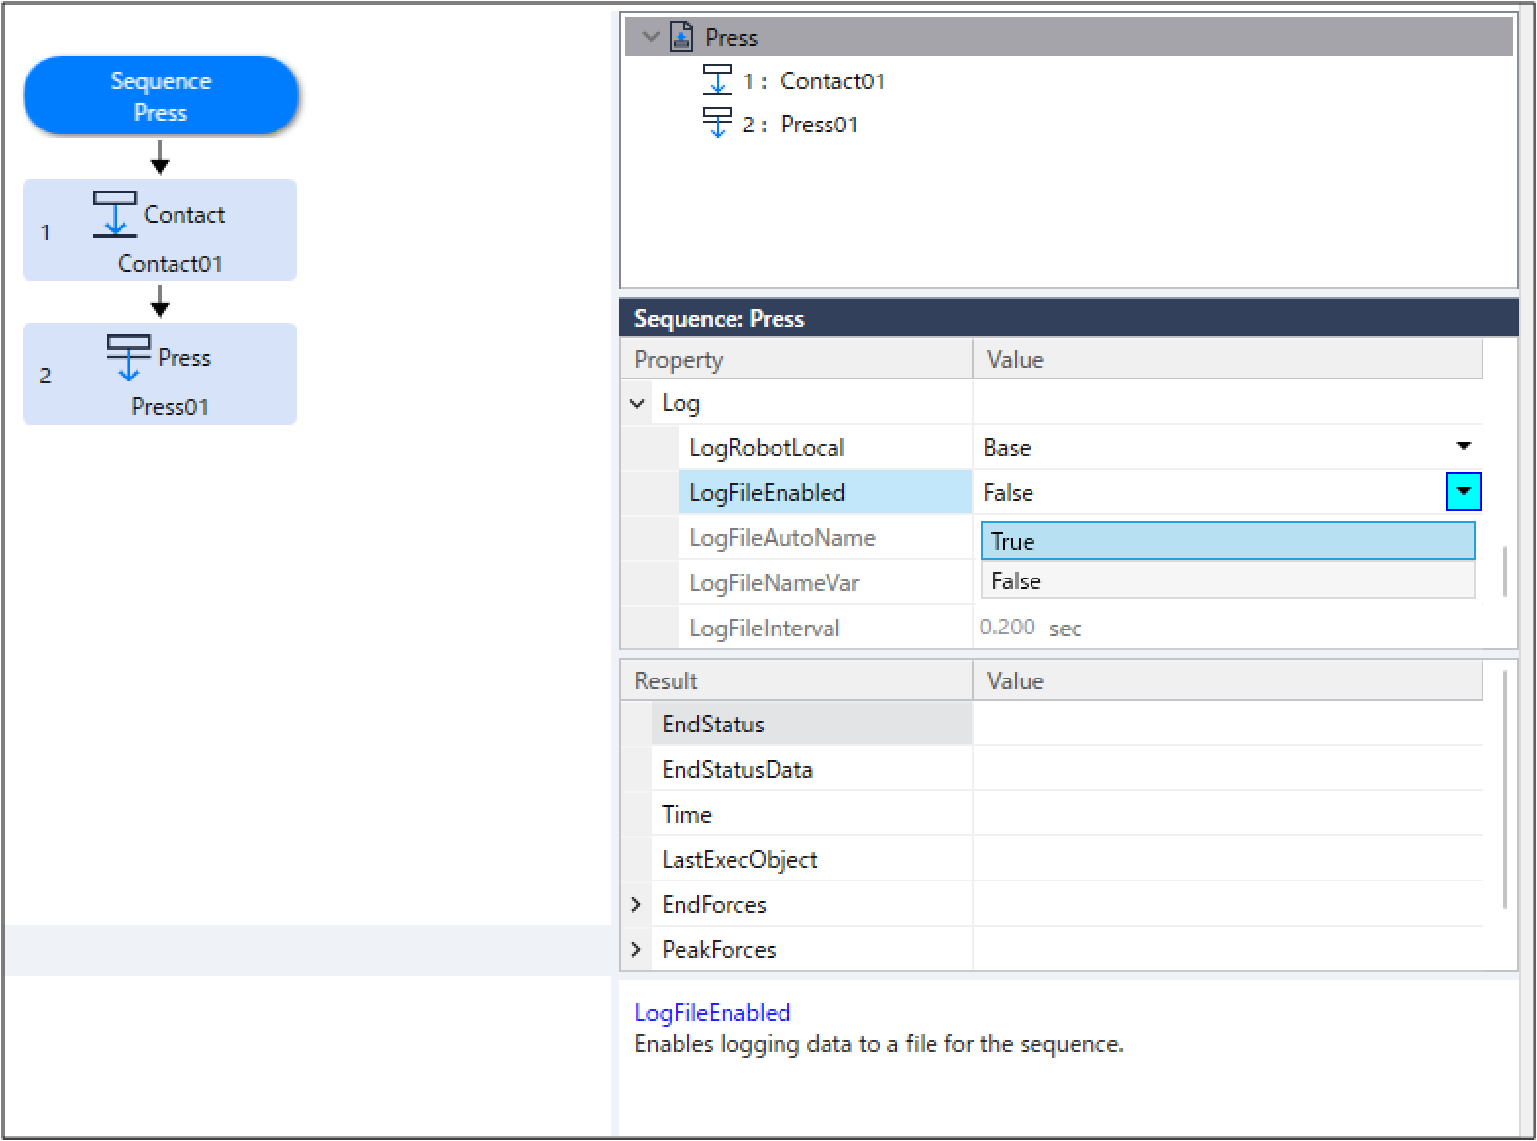Open the LogRobotLocal dropdown arrow
Image resolution: width=1537 pixels, height=1141 pixels.
1463,447
